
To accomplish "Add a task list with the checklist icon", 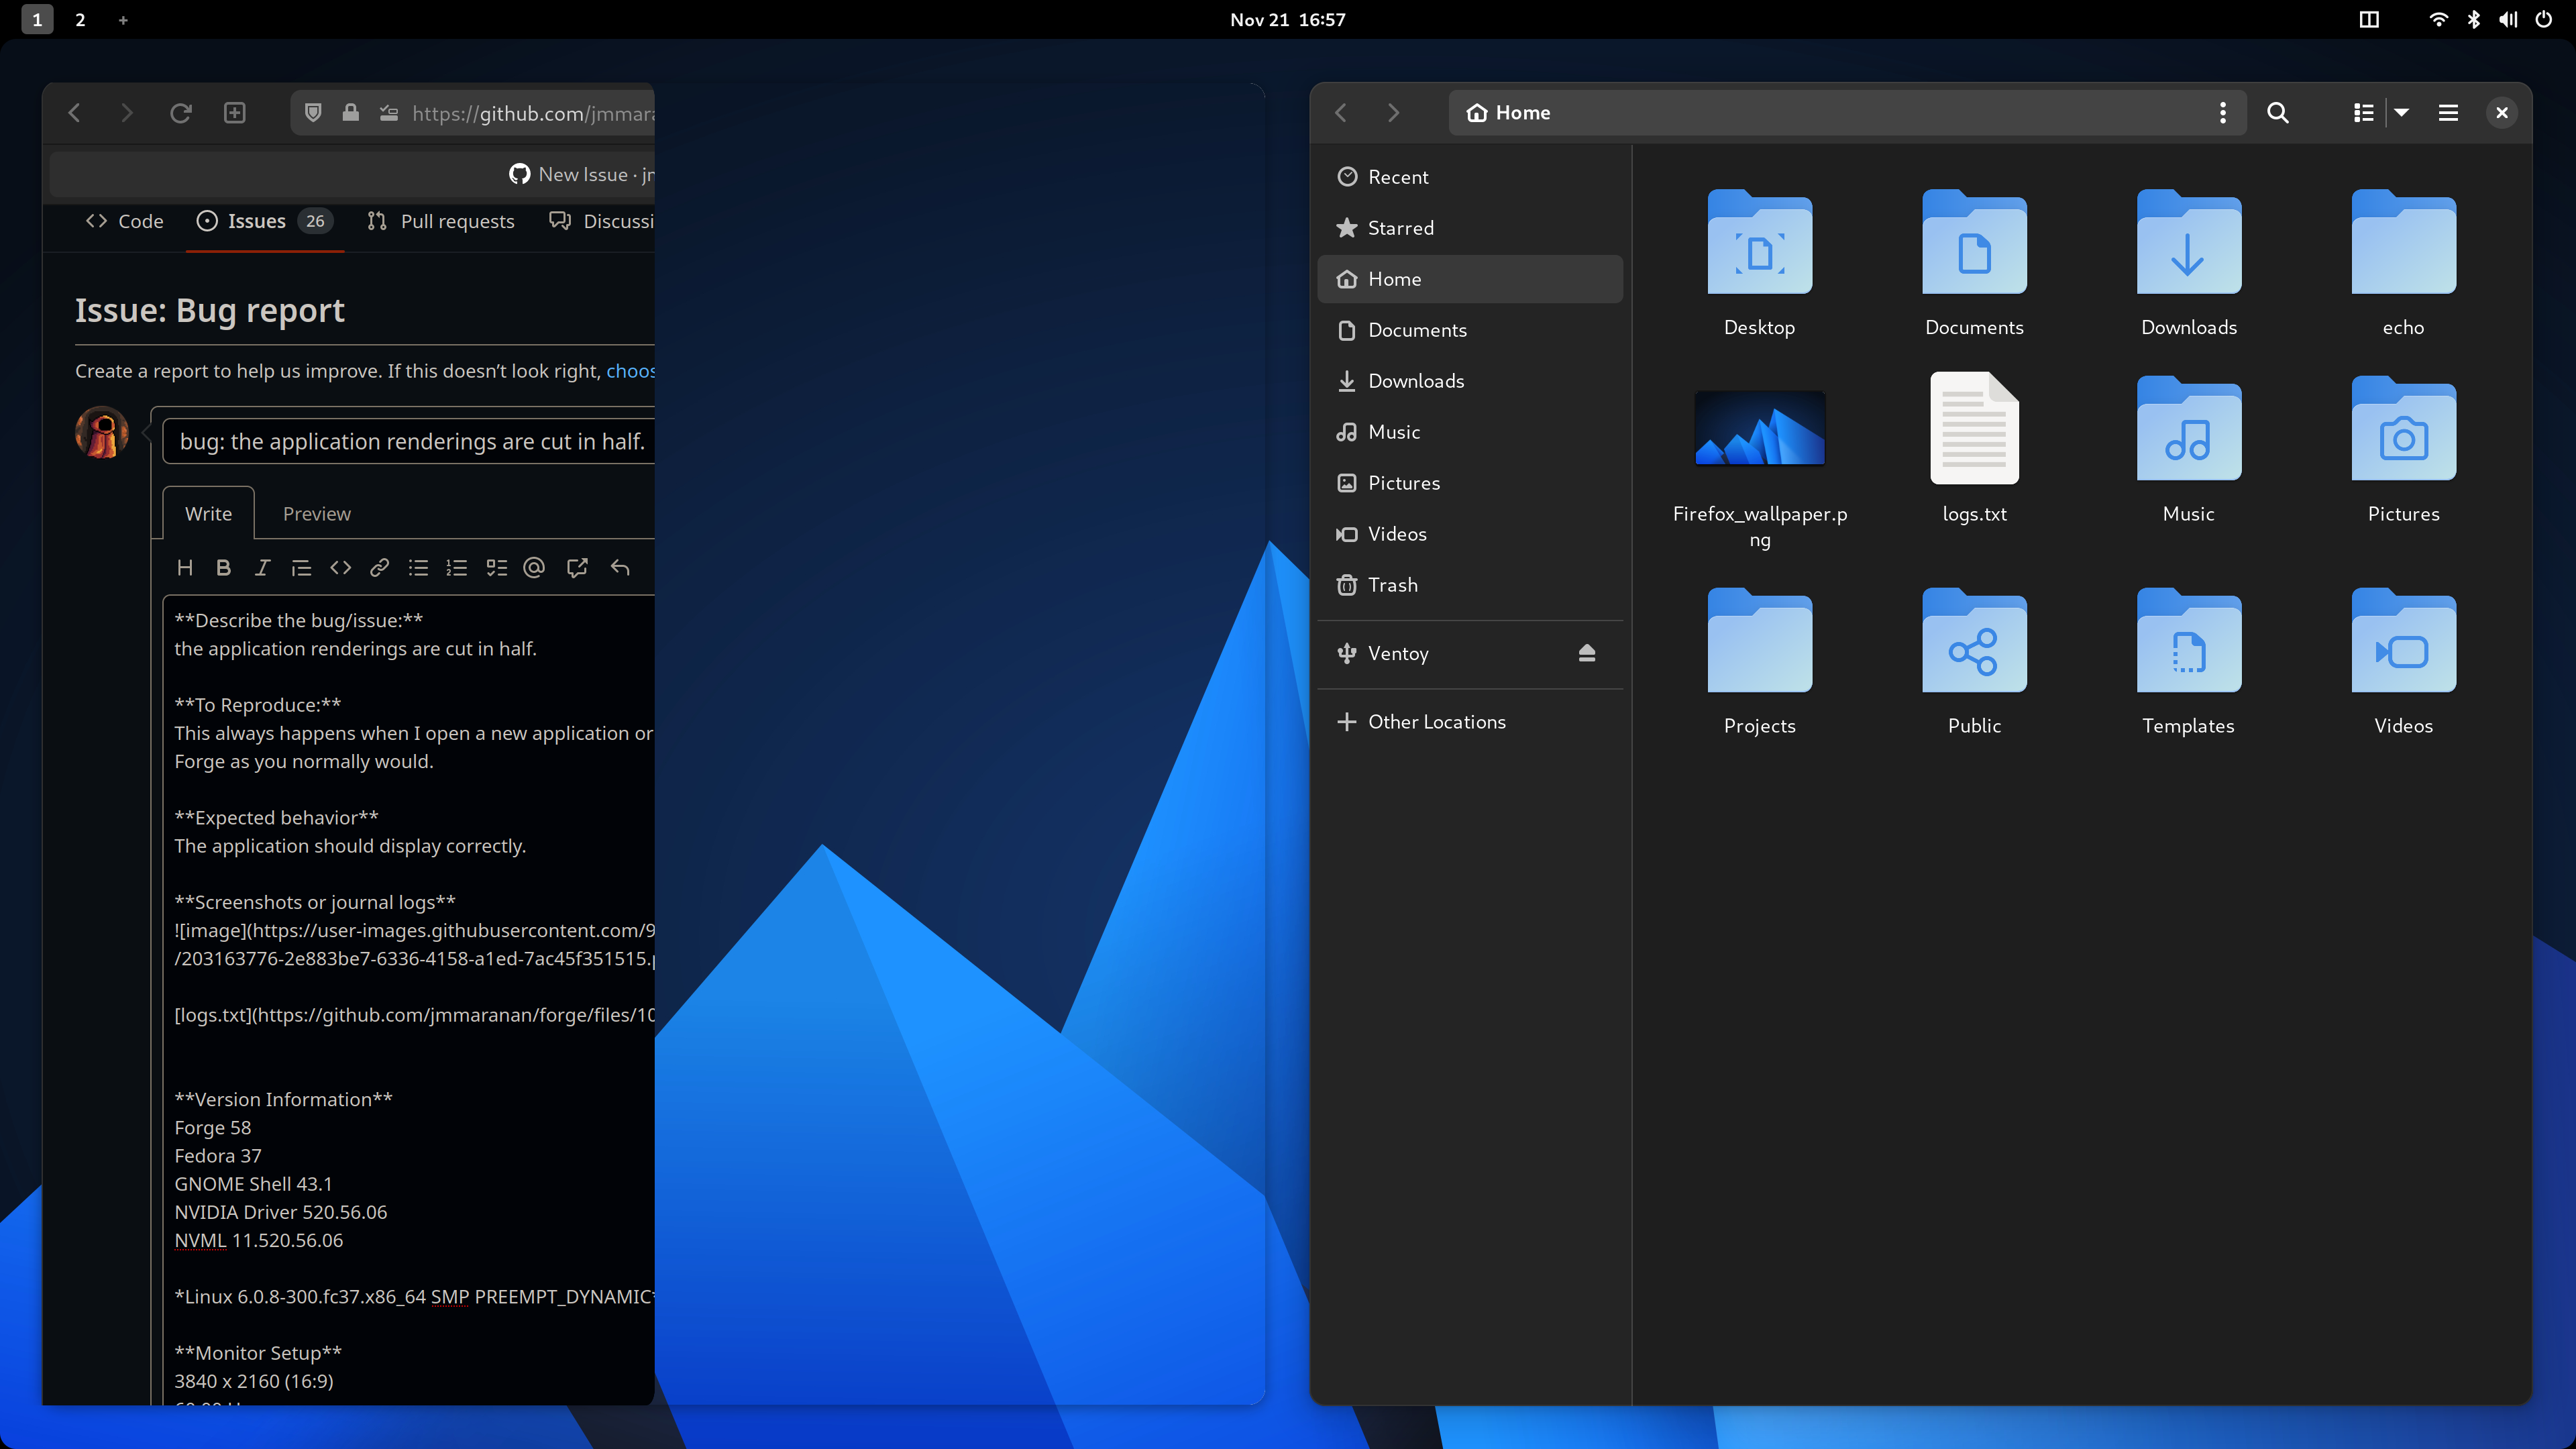I will [497, 567].
